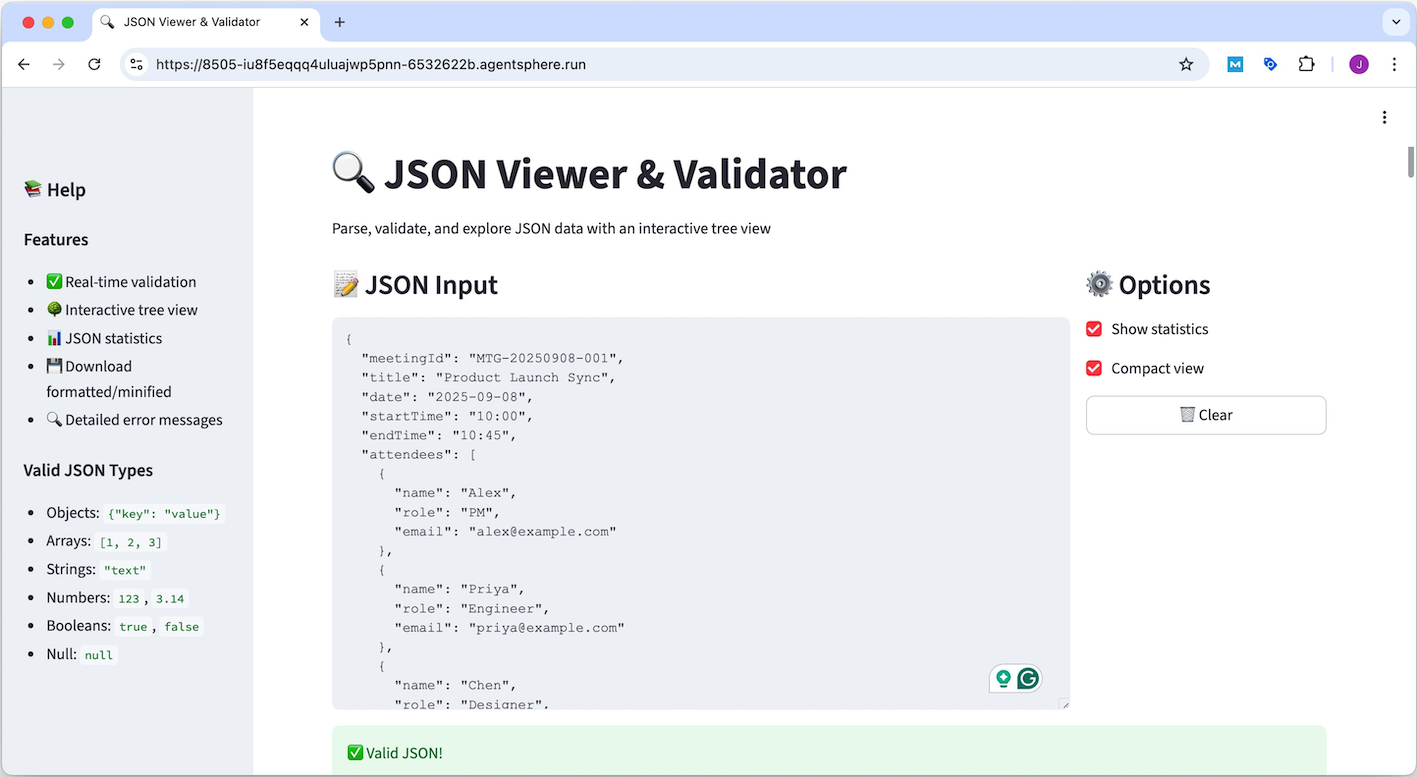
Task: Click the blue M mail extension icon
Action: [1234, 63]
